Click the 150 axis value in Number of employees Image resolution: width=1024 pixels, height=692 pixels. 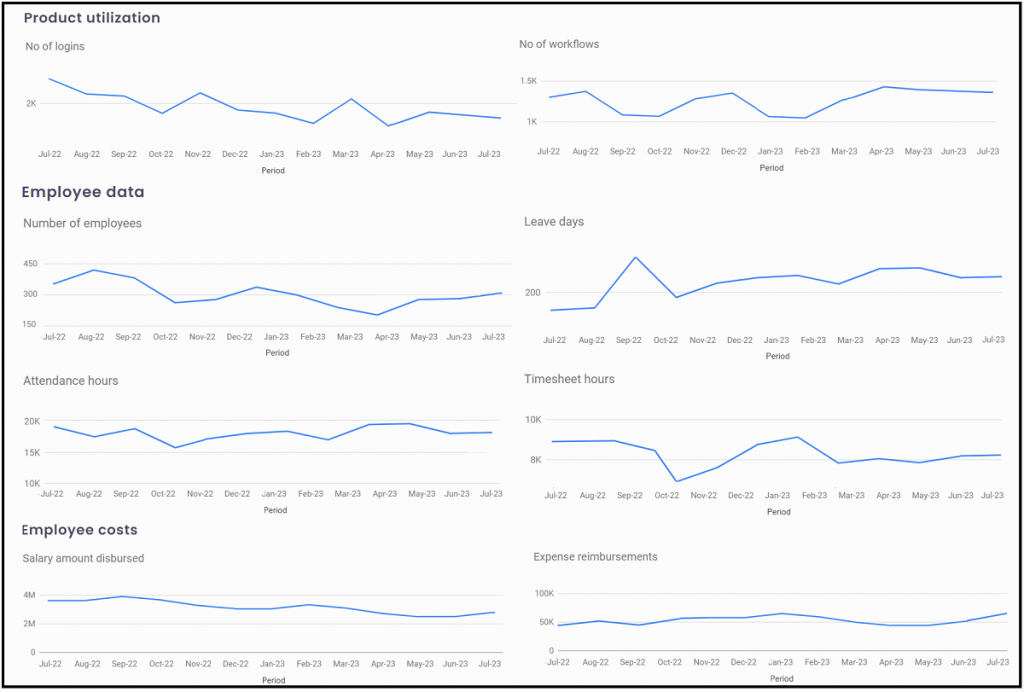click(31, 324)
